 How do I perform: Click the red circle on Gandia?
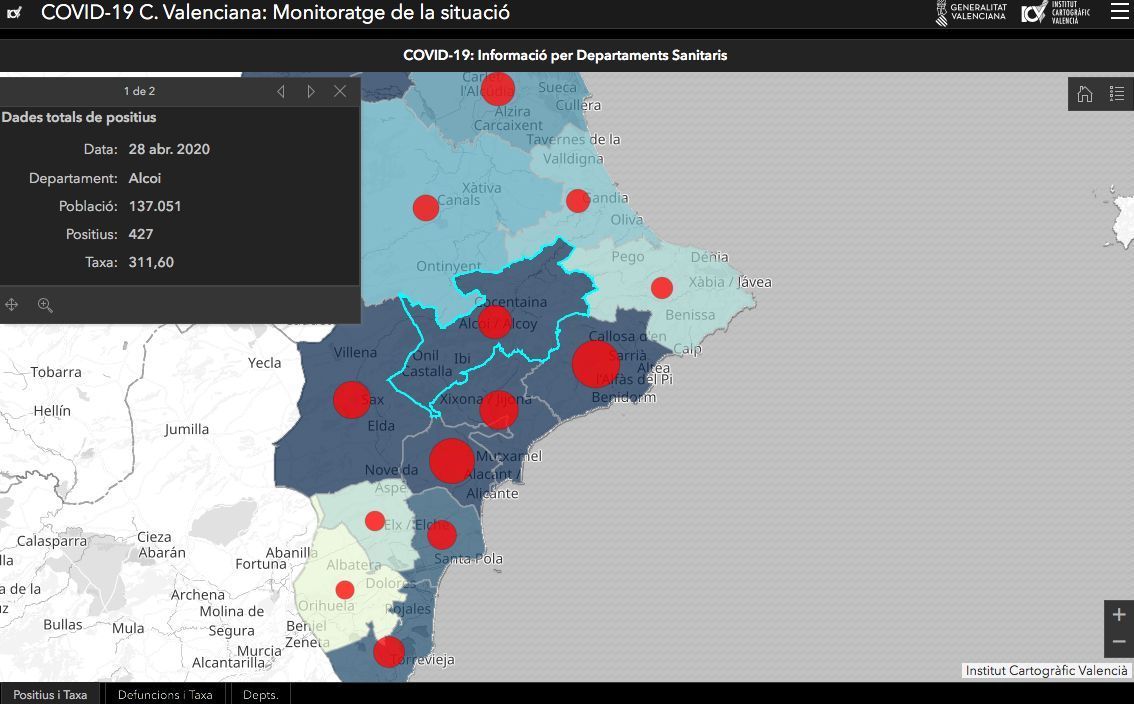(578, 201)
